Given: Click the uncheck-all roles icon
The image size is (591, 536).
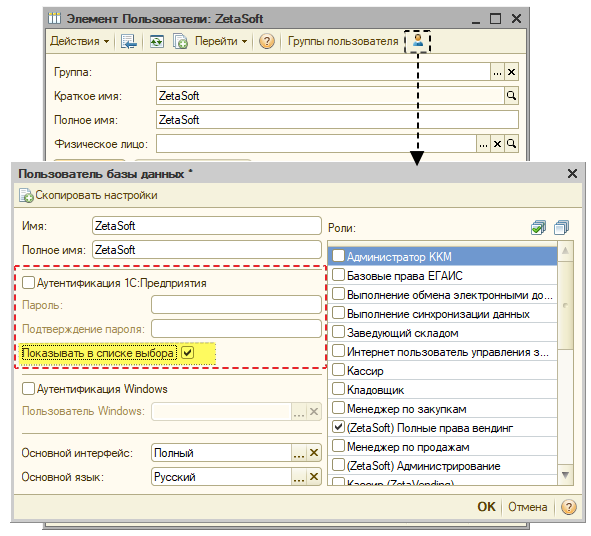Looking at the screenshot, I should tap(562, 227).
